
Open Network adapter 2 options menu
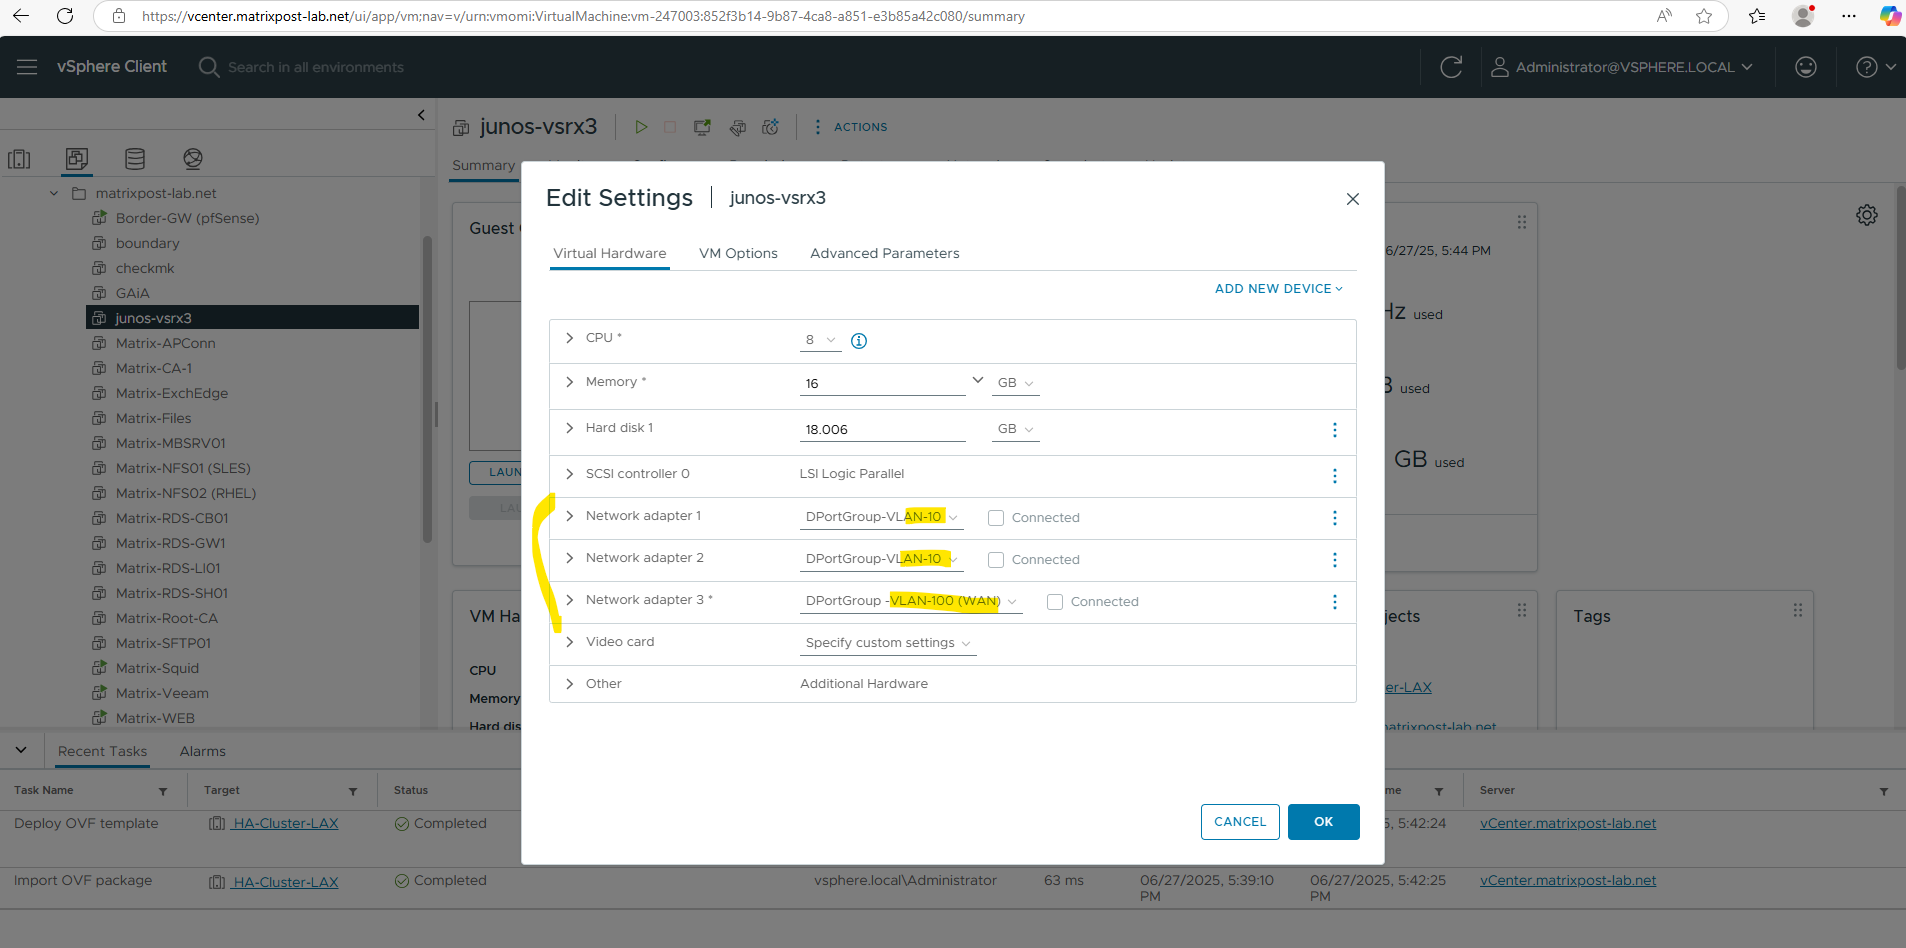(x=1334, y=560)
